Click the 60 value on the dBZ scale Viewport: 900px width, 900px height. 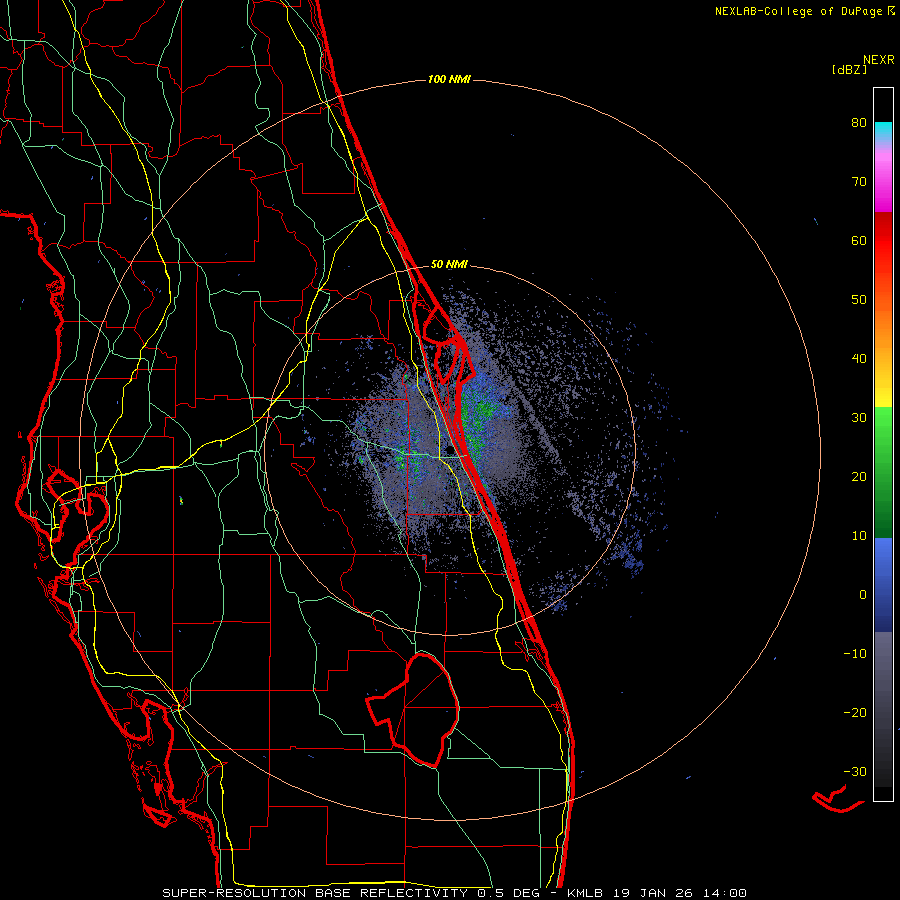(859, 240)
